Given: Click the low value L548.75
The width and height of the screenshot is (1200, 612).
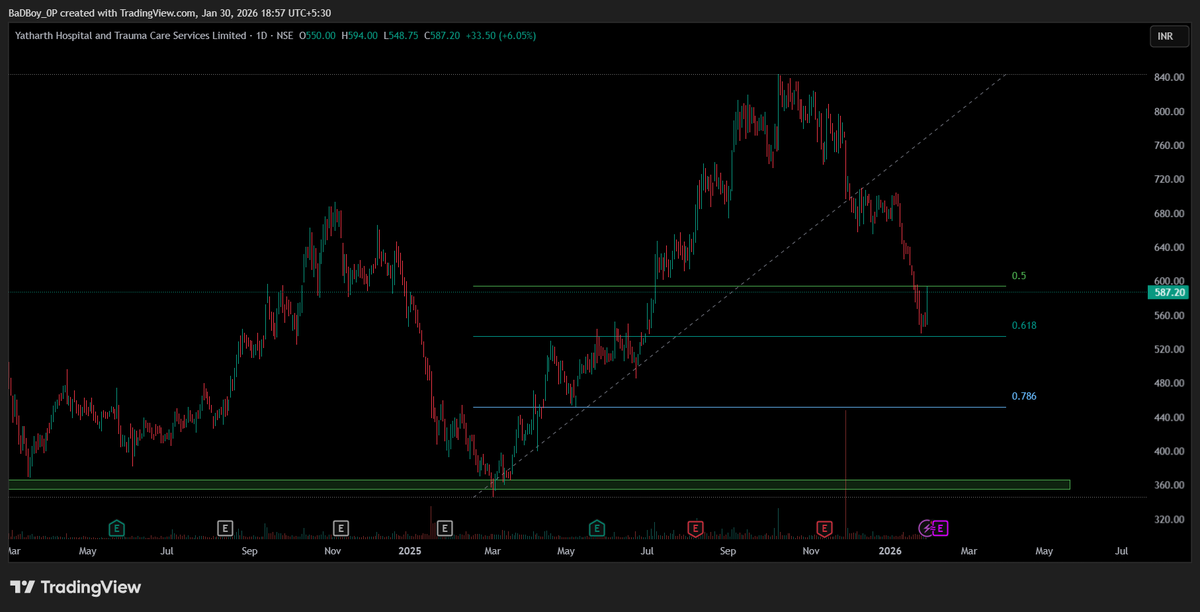Looking at the screenshot, I should (x=401, y=35).
